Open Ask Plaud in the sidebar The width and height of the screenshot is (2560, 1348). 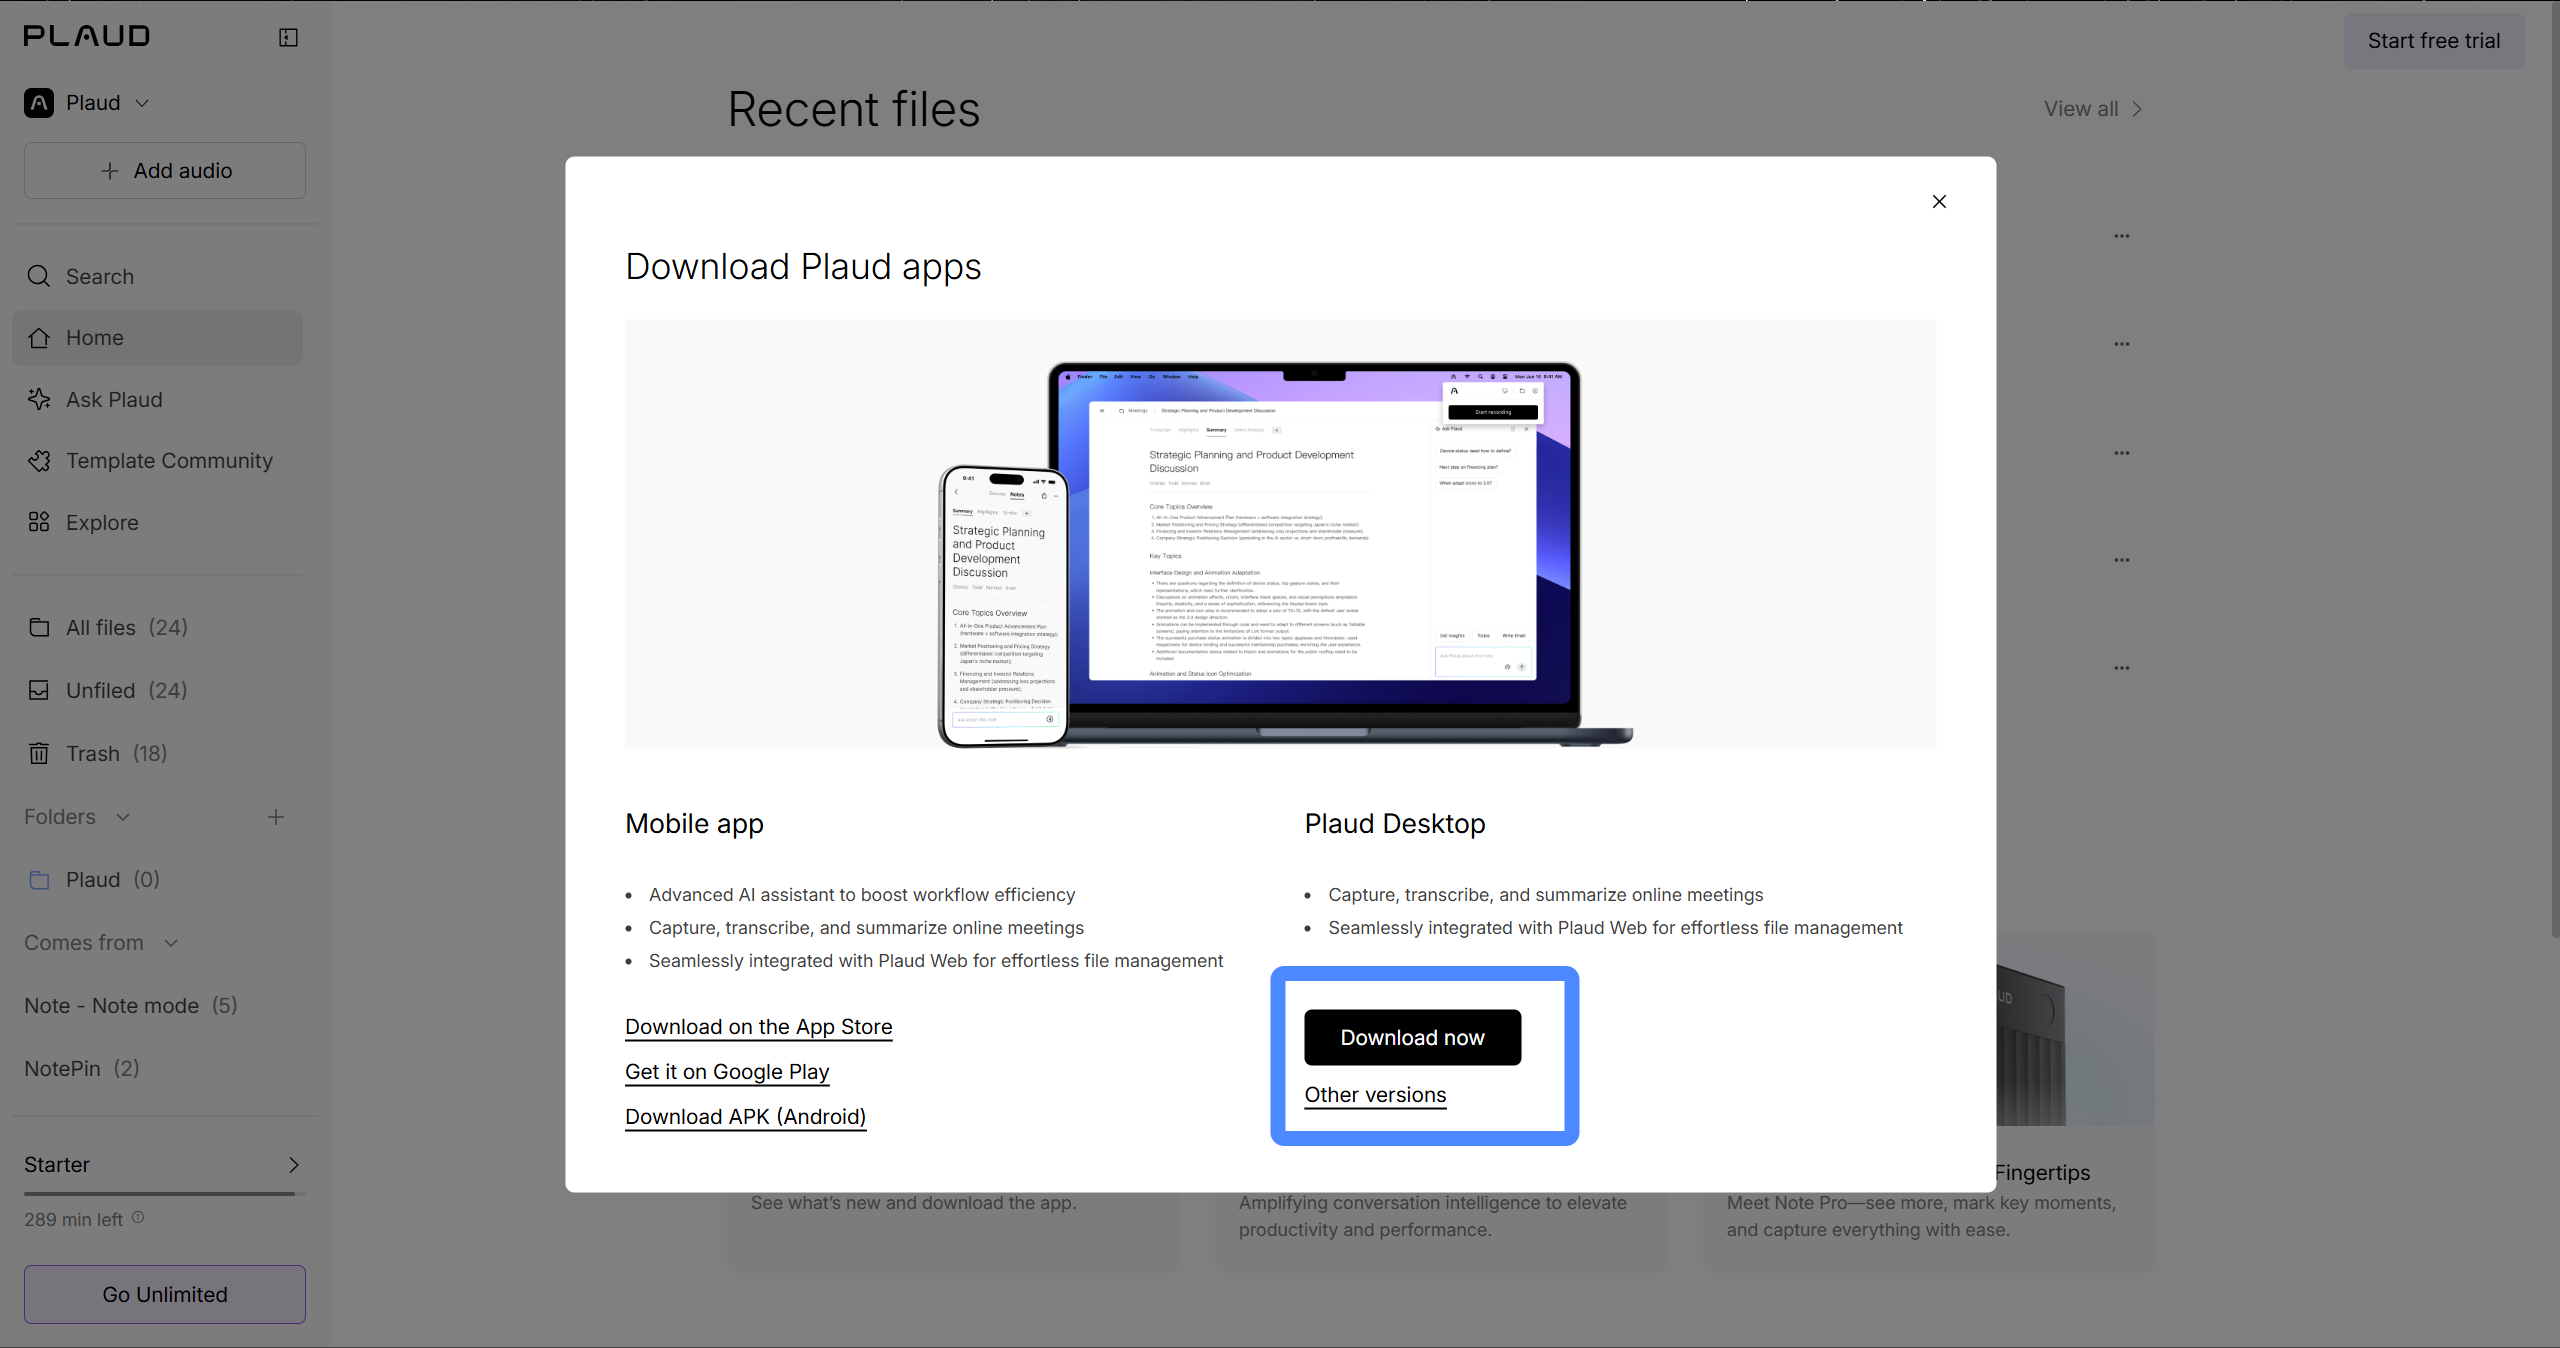pos(157,400)
